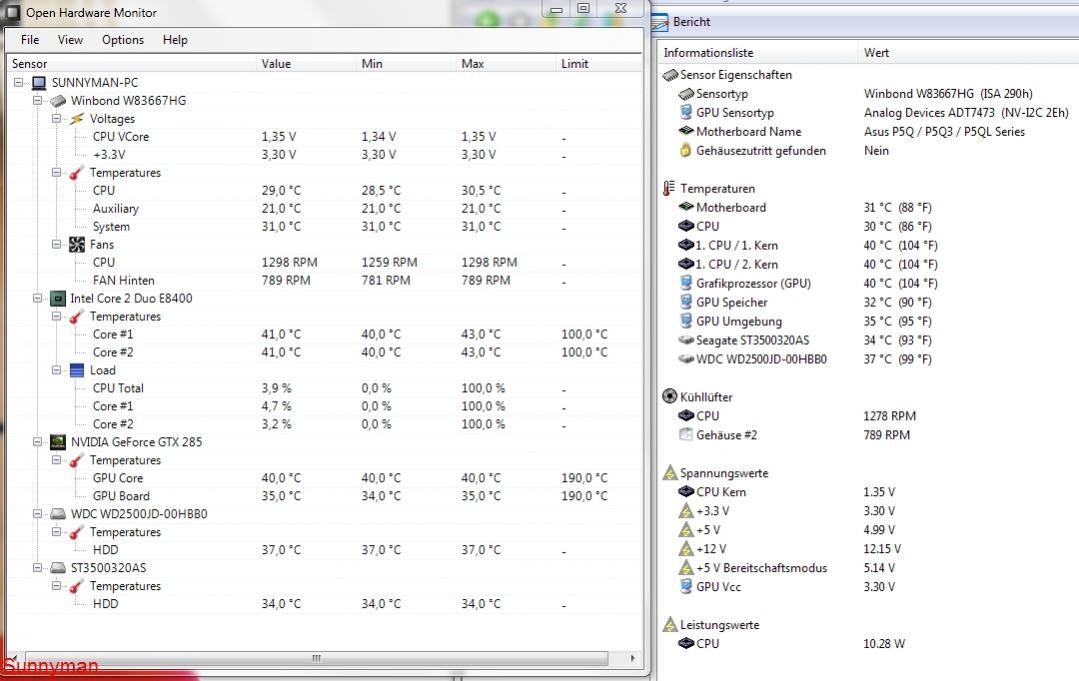Screen dimensions: 1079x681
Task: Click the Motherboard Name icon
Action: 686,131
